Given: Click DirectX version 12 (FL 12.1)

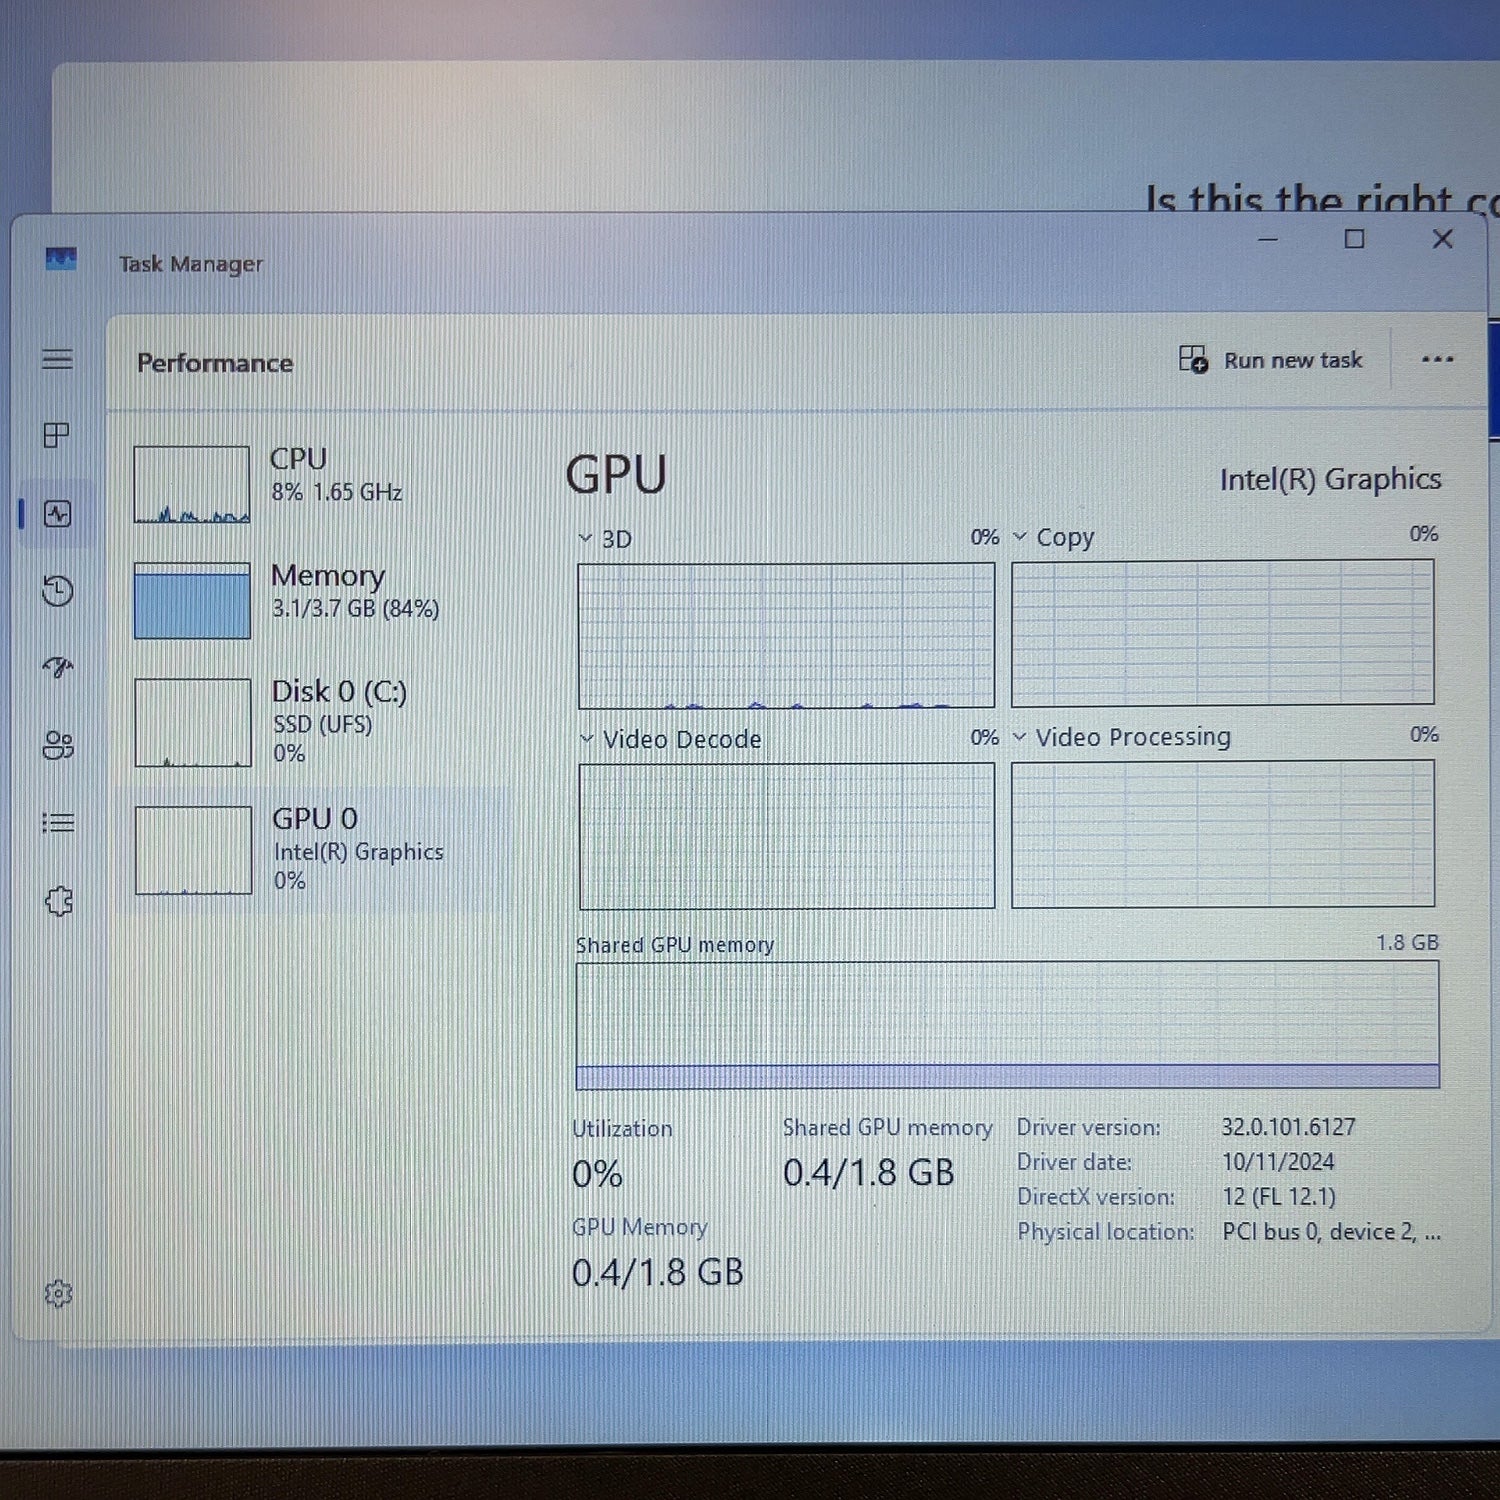Looking at the screenshot, I should click(1278, 1197).
